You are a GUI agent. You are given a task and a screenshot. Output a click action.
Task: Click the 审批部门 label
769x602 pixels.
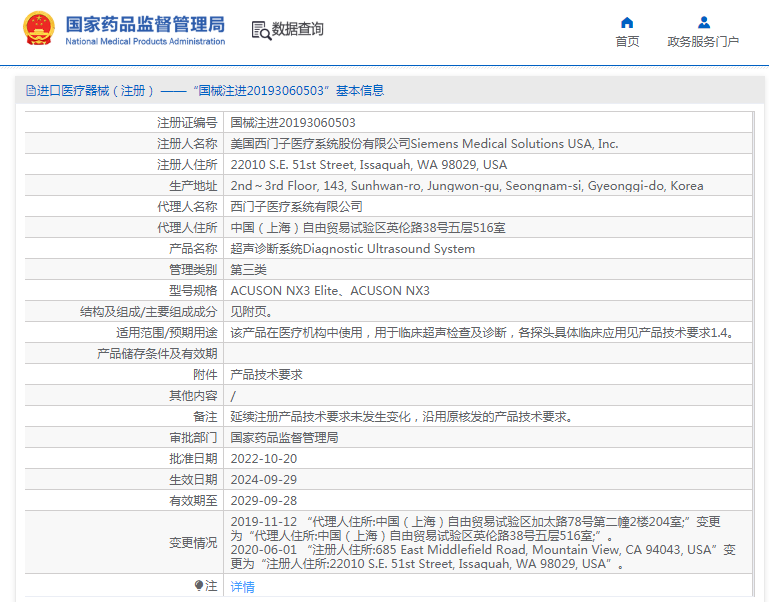point(193,438)
